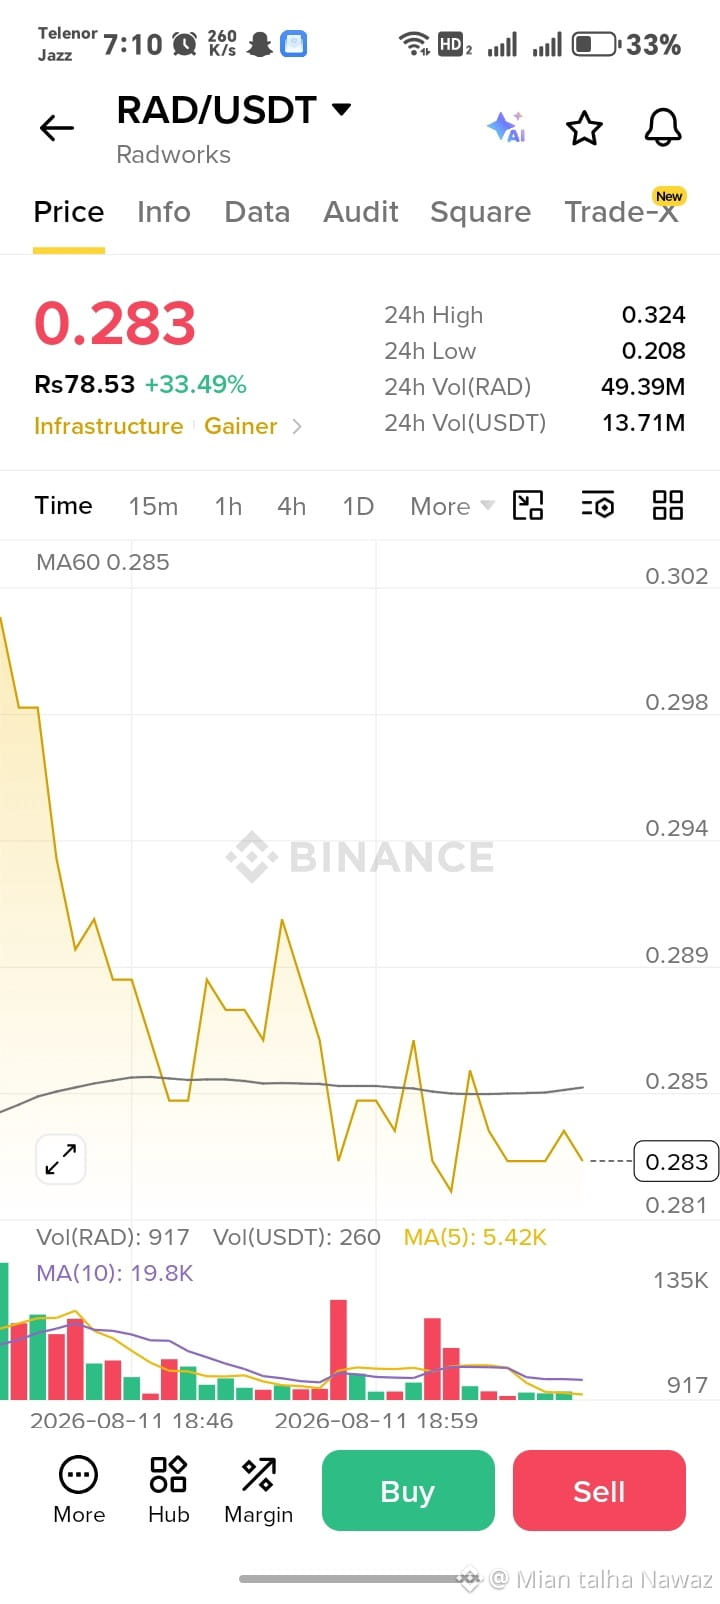Open the Hub icon in the bottom bar
720x1604 pixels.
point(168,1490)
